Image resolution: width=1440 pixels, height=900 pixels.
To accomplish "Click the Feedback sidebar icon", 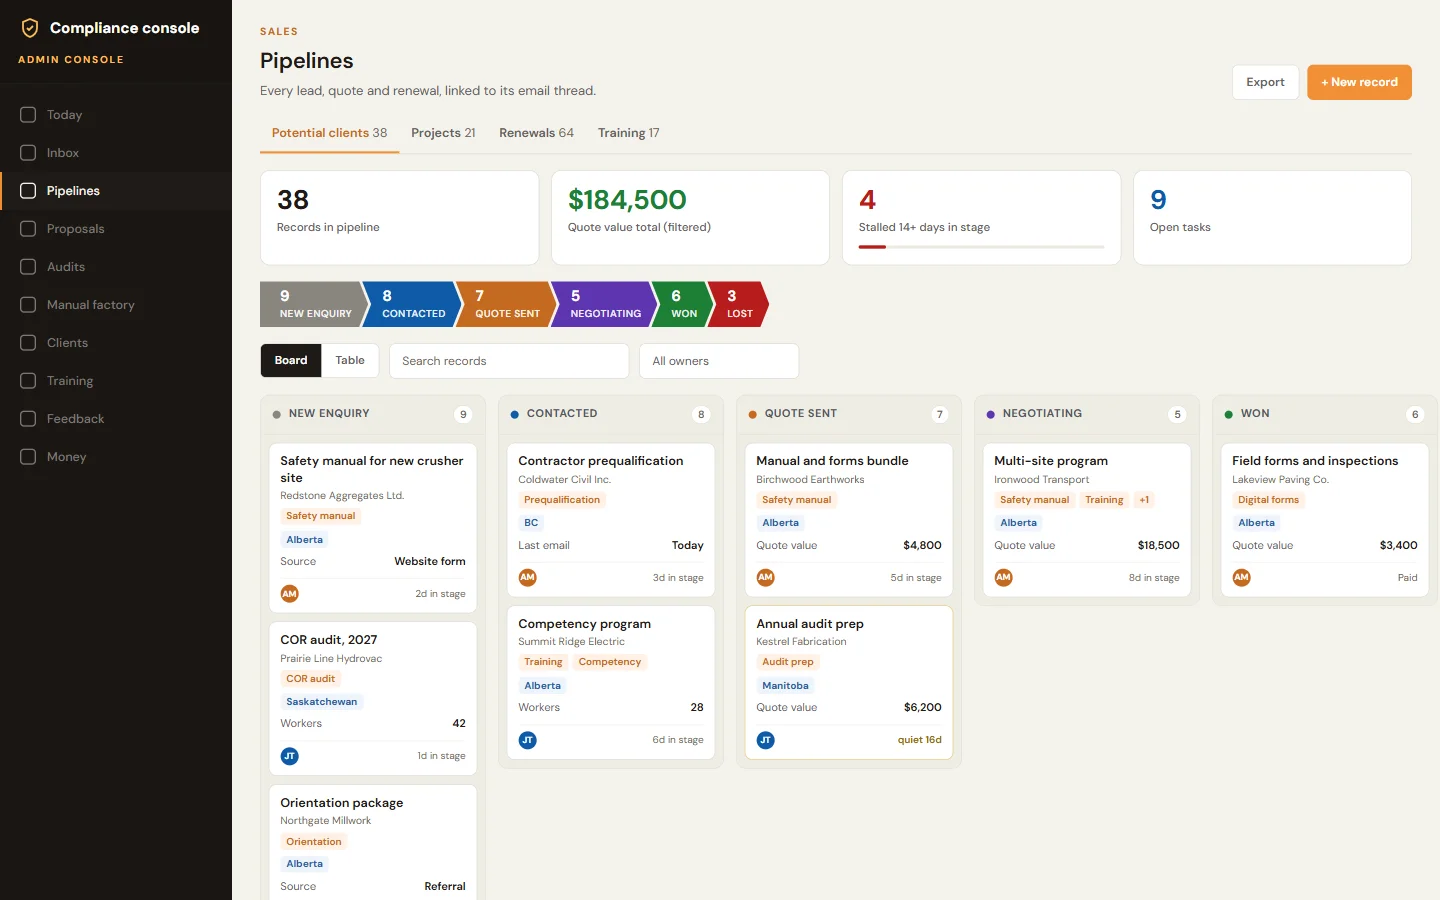I will (x=28, y=419).
